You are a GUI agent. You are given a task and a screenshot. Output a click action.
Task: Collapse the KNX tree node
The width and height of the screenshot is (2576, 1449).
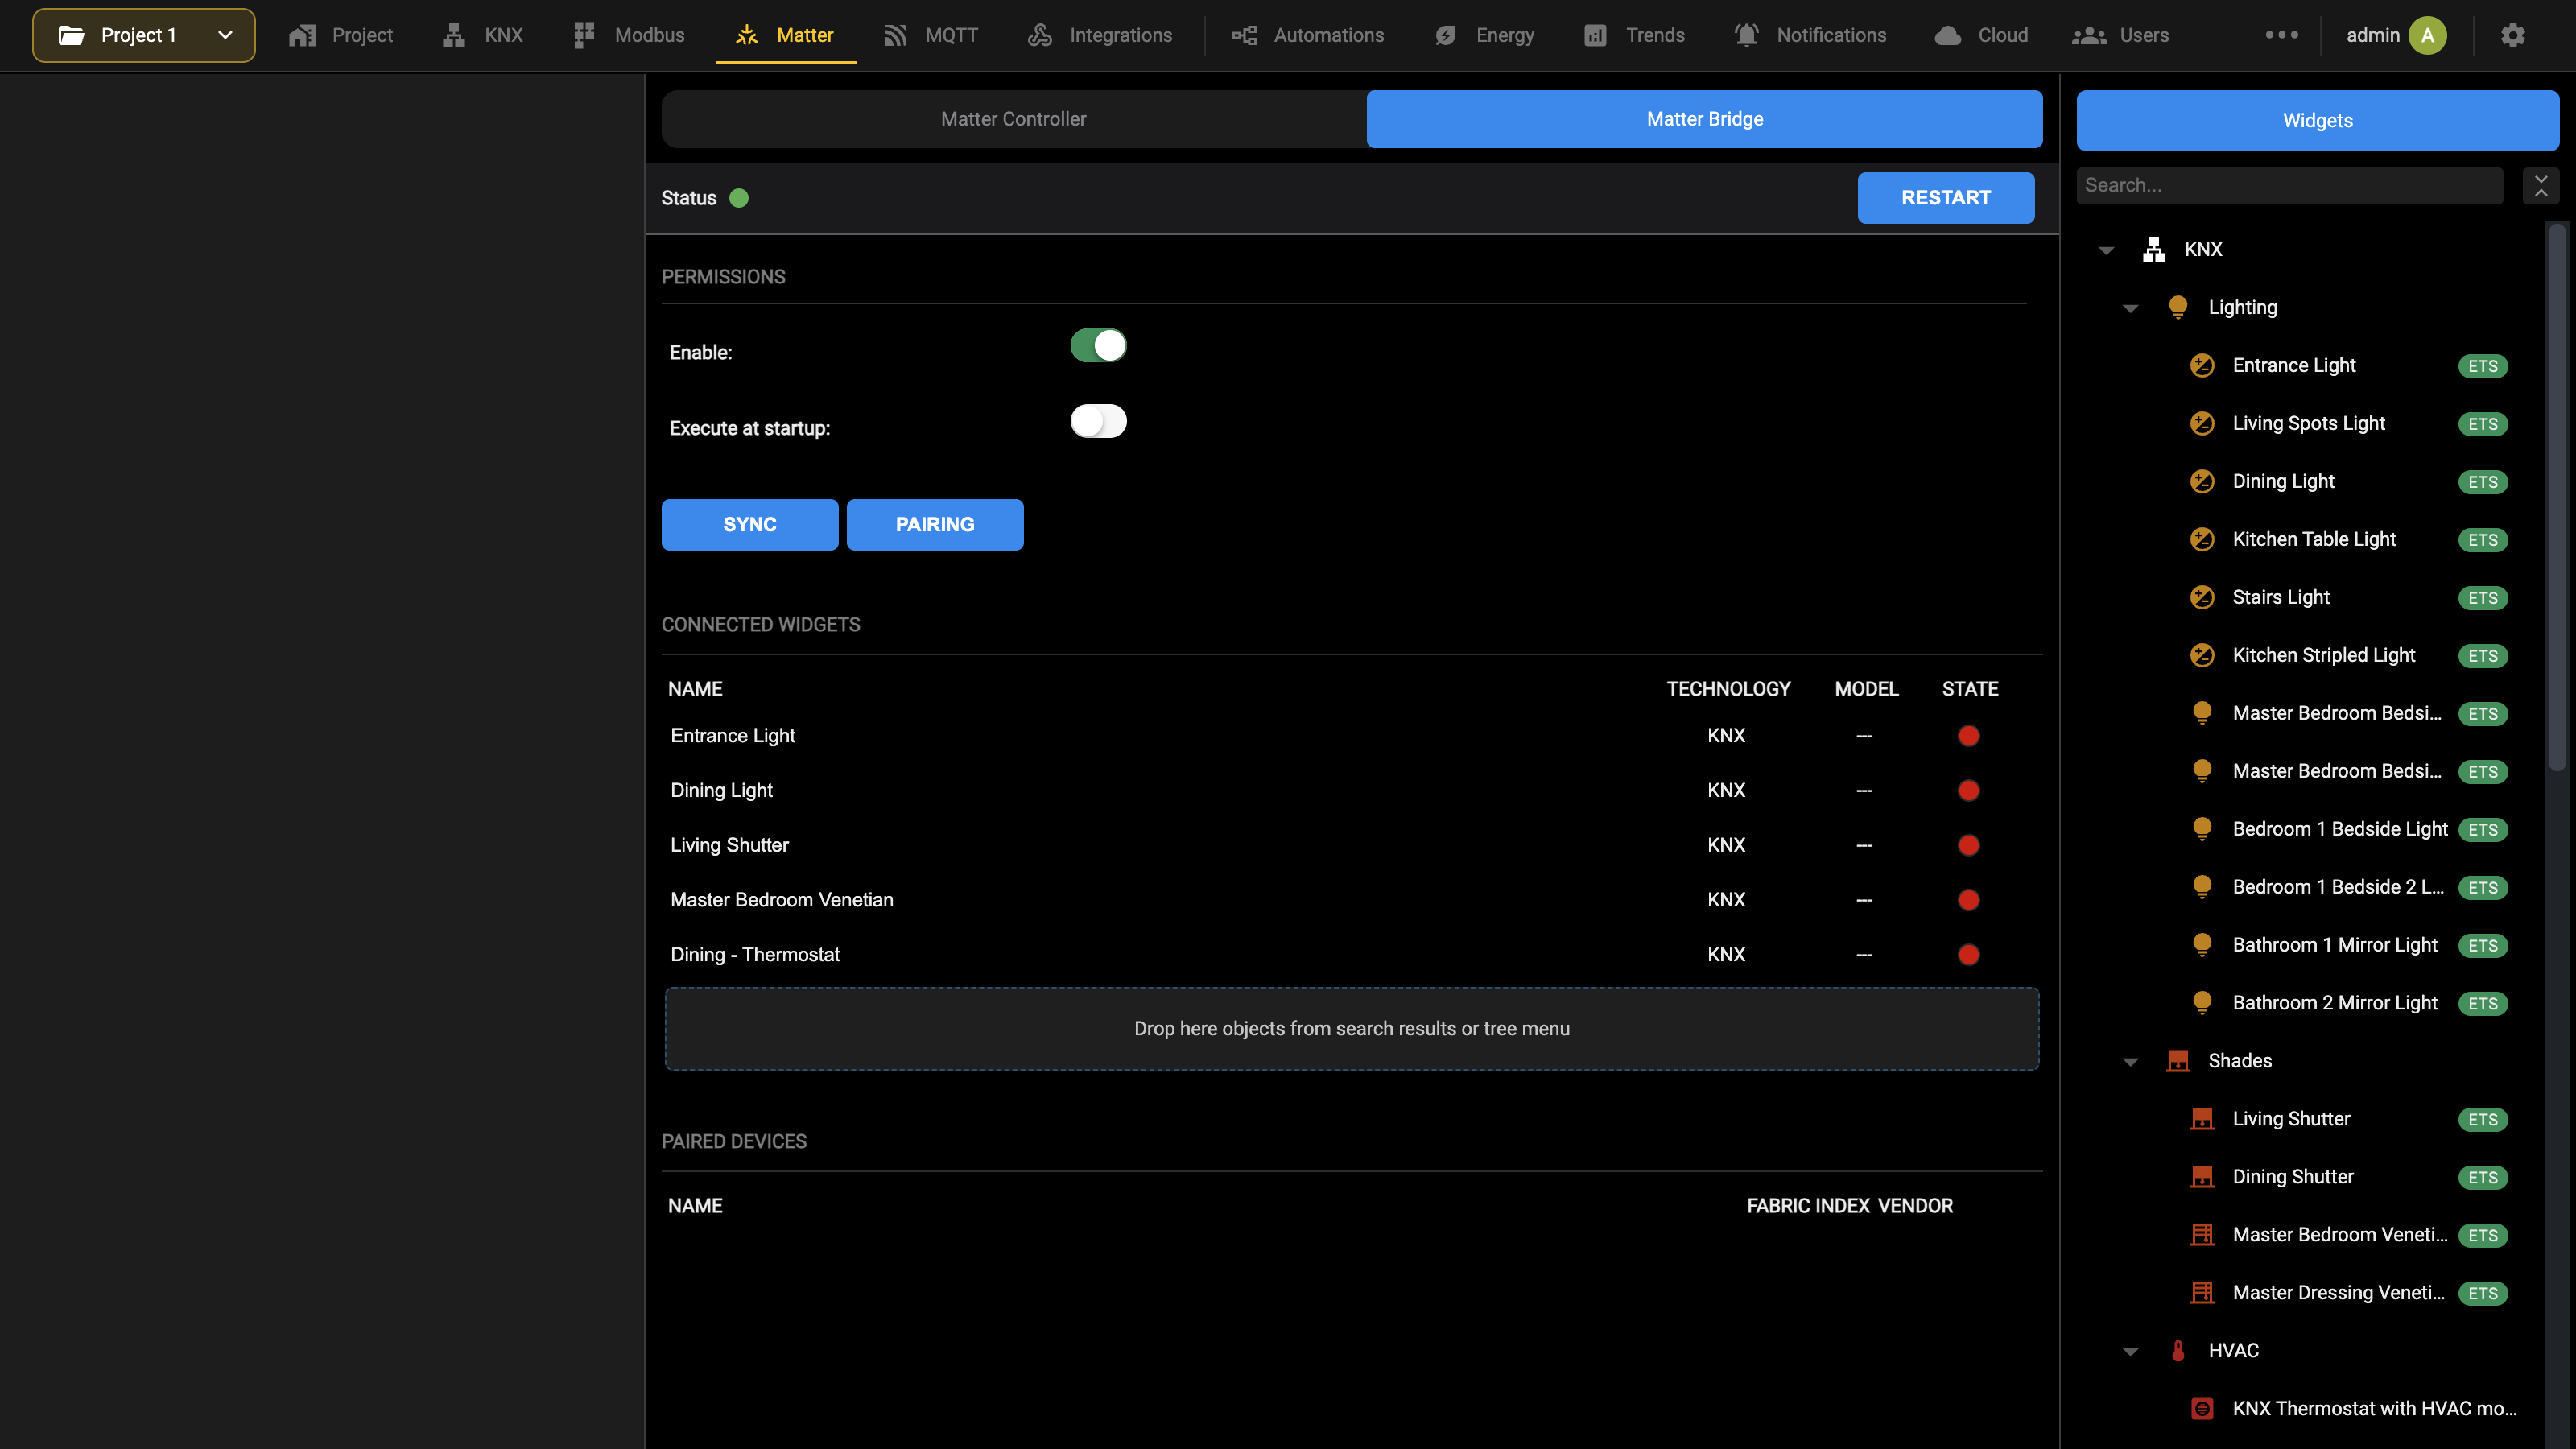[2106, 250]
